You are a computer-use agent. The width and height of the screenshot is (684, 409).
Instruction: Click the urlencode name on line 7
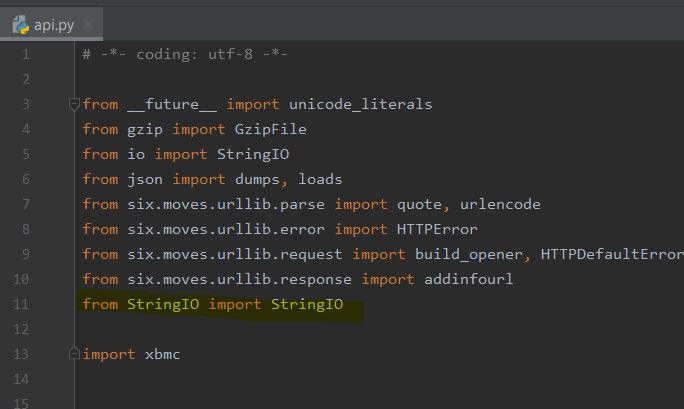(x=500, y=204)
